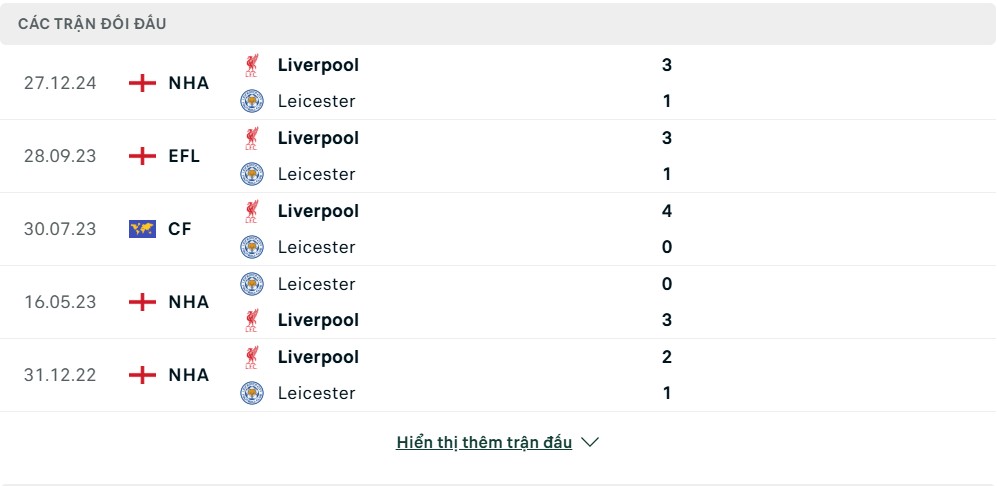Screen dimensions: 997x486
Task: Open Hiển thị thêm trận đấu link
Action: [484, 443]
